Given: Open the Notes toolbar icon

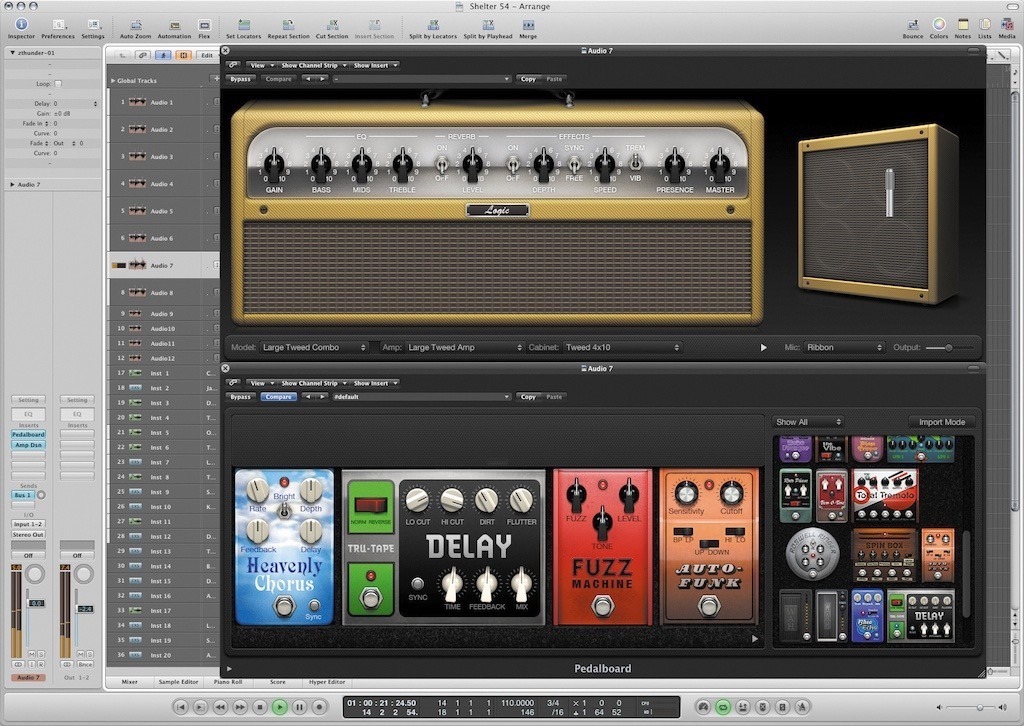Looking at the screenshot, I should [x=963, y=25].
